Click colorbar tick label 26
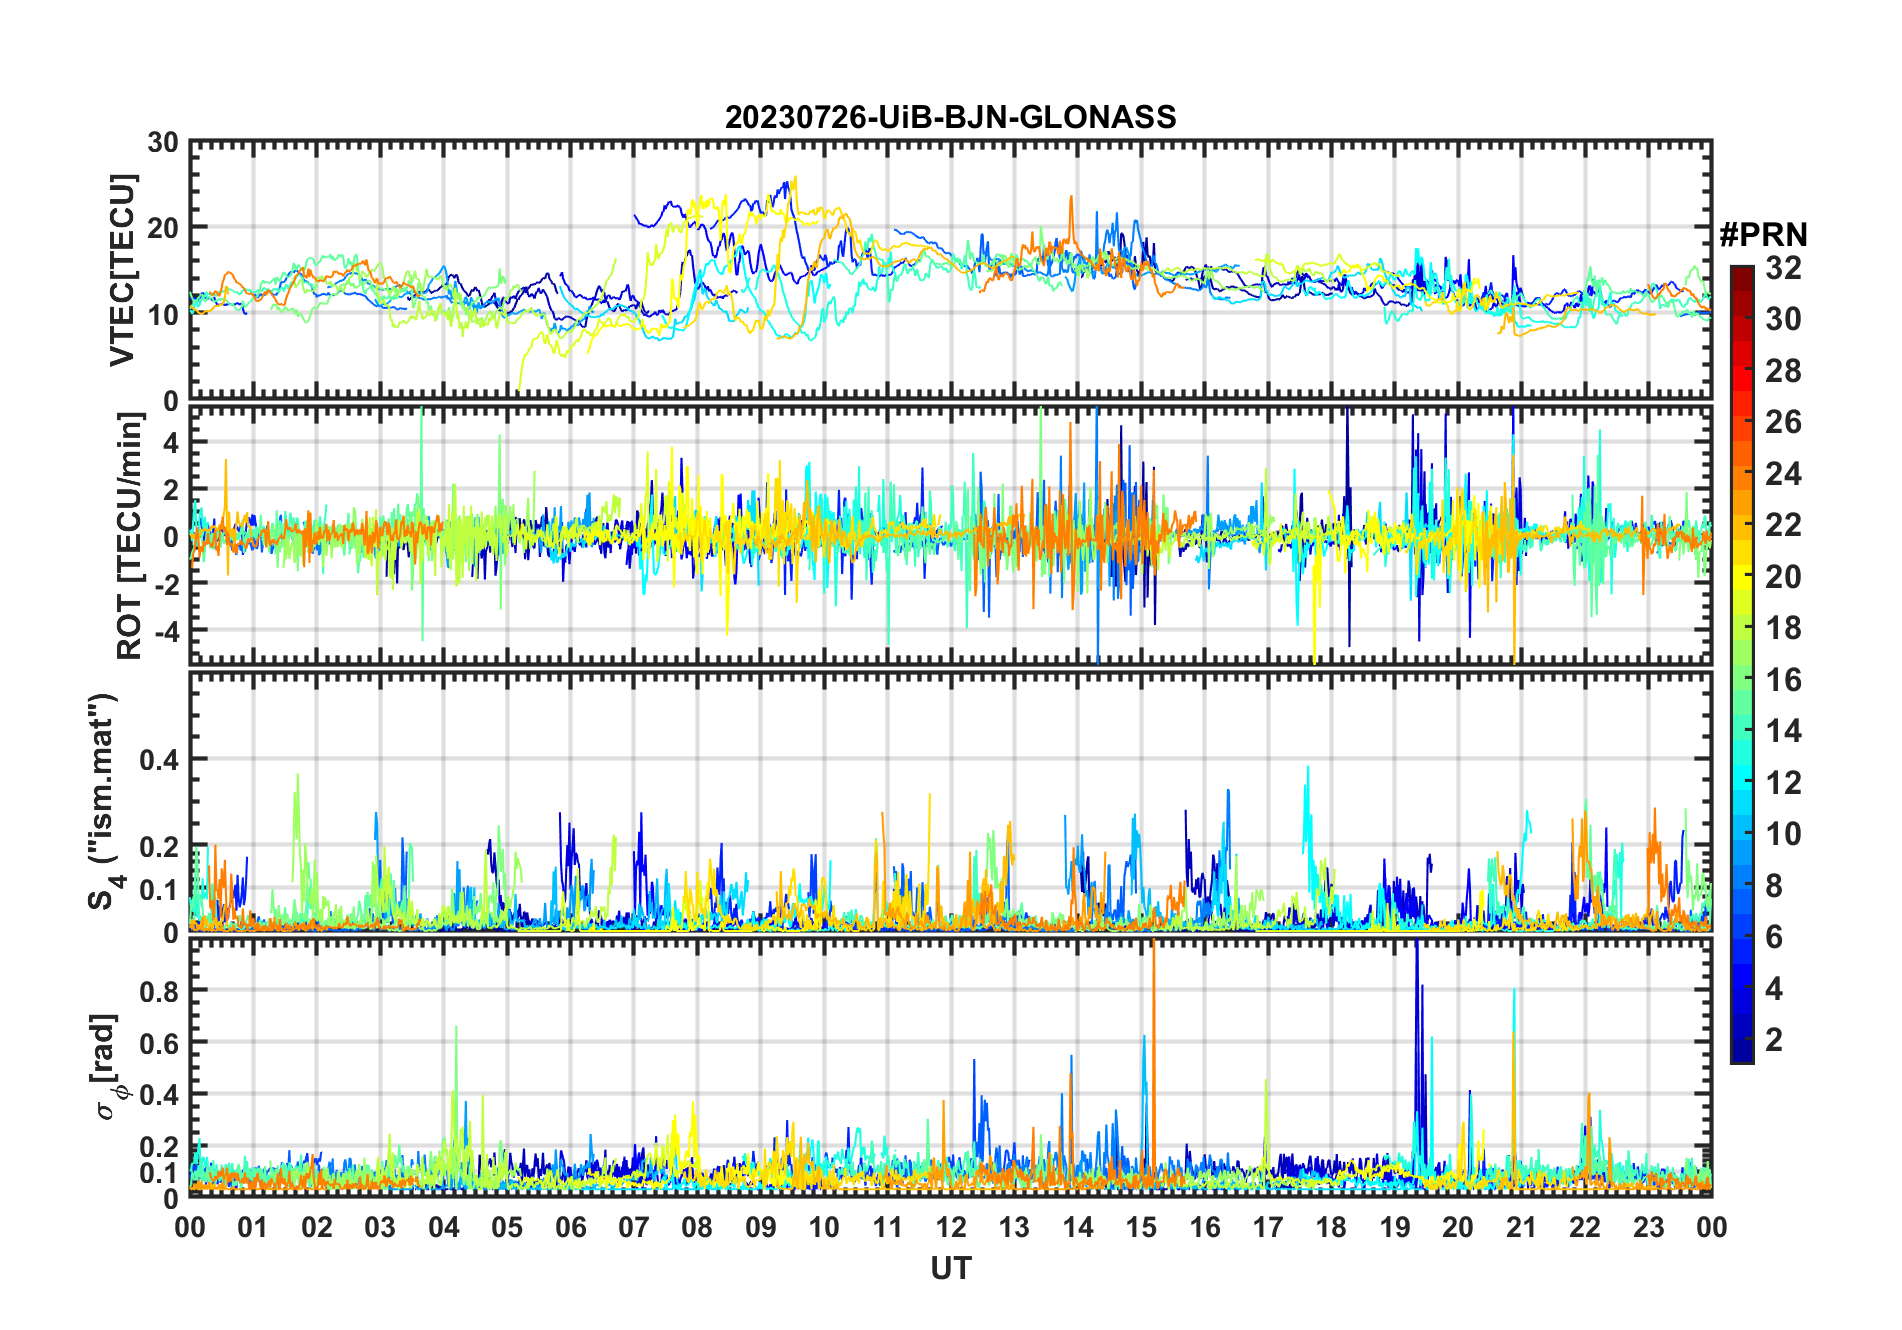Screen dimensions: 1902x1330 [1783, 422]
